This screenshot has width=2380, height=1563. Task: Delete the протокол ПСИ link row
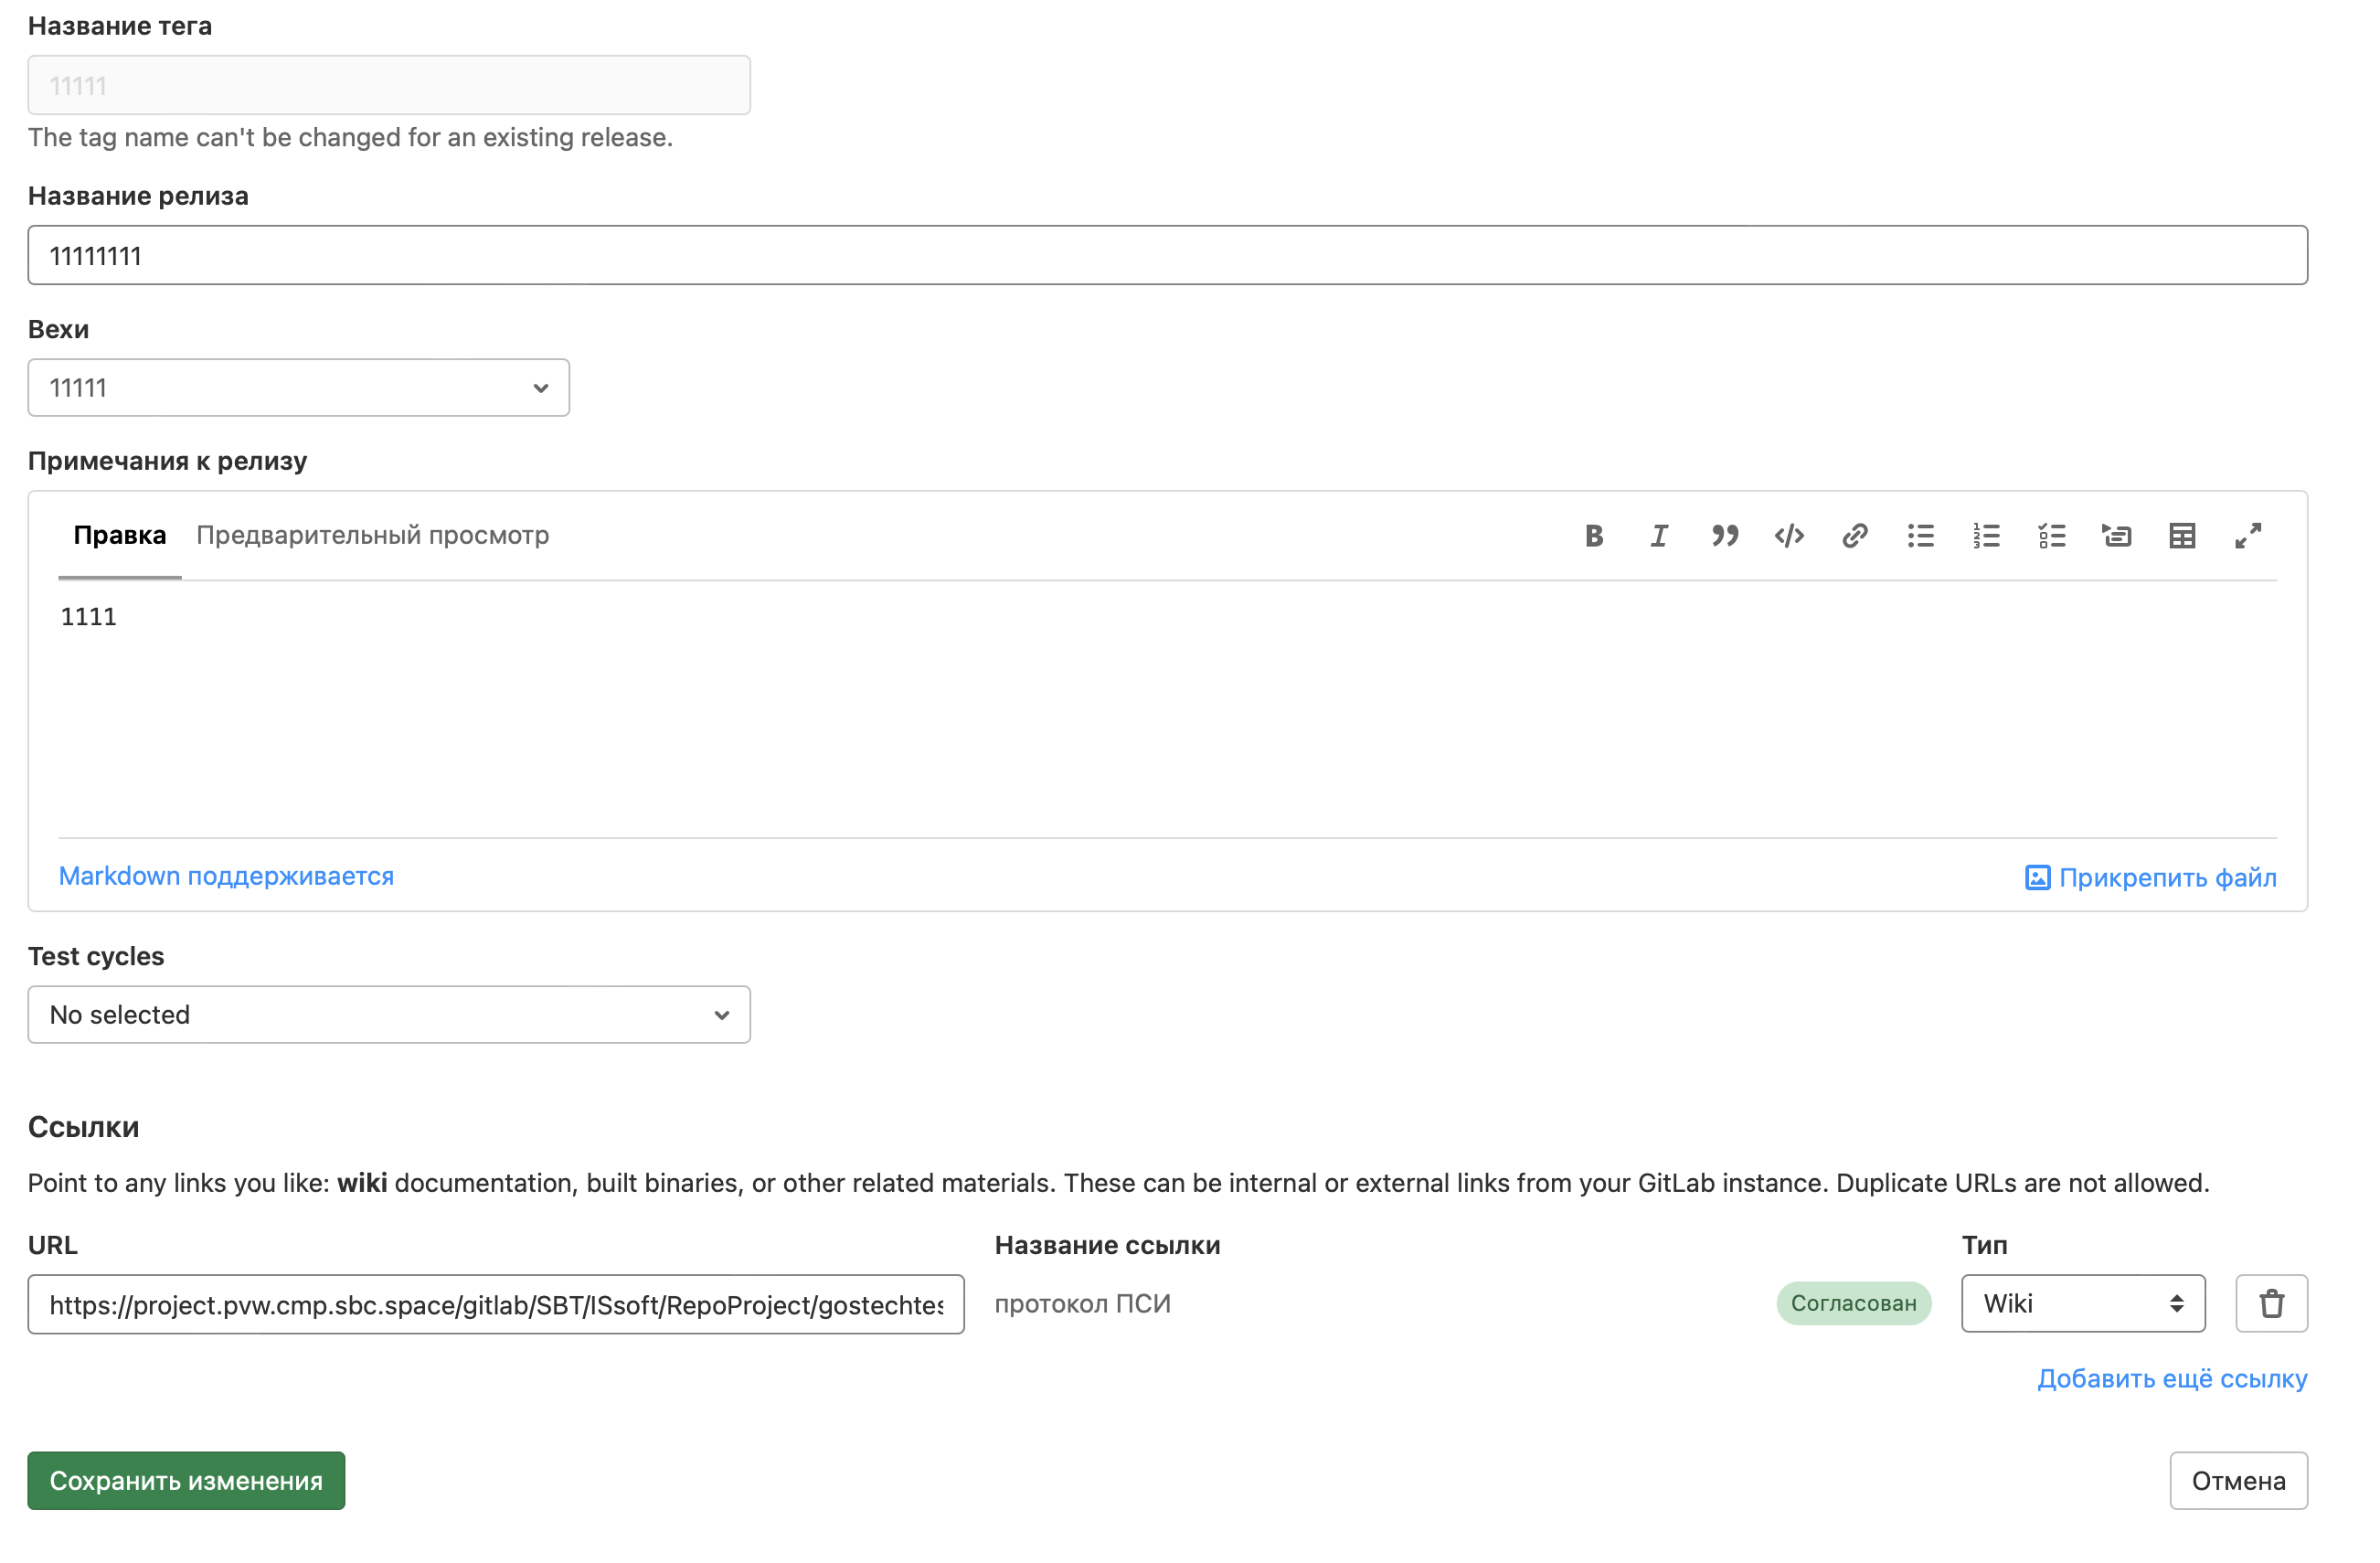click(2271, 1303)
